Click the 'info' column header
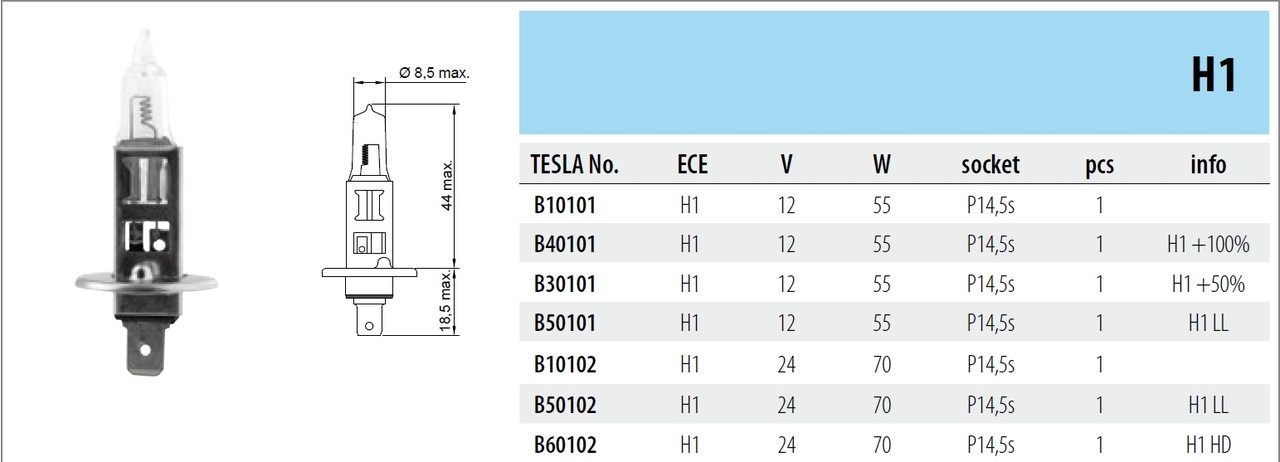This screenshot has width=1280, height=462. pos(1208,165)
